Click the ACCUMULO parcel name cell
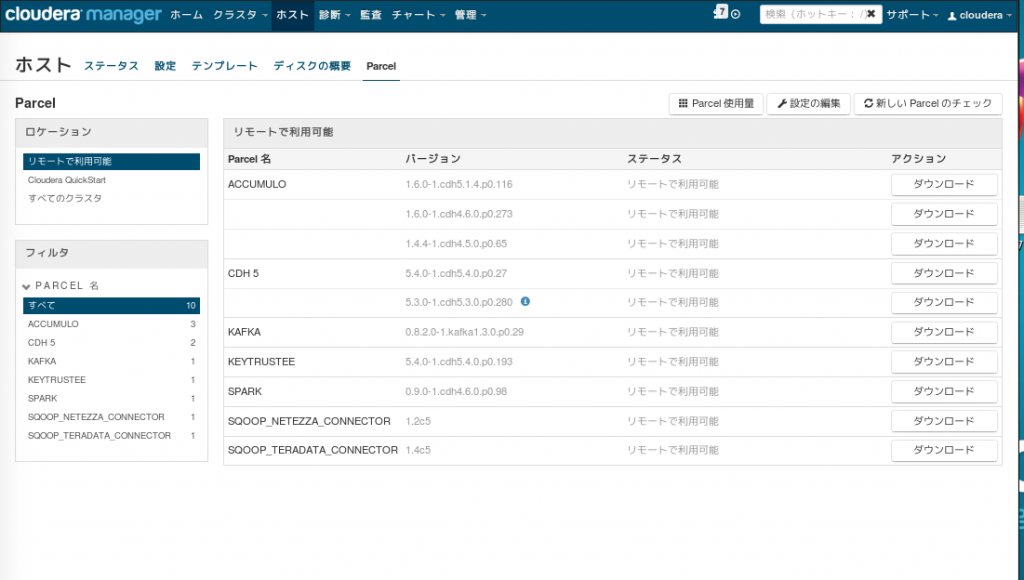 257,184
